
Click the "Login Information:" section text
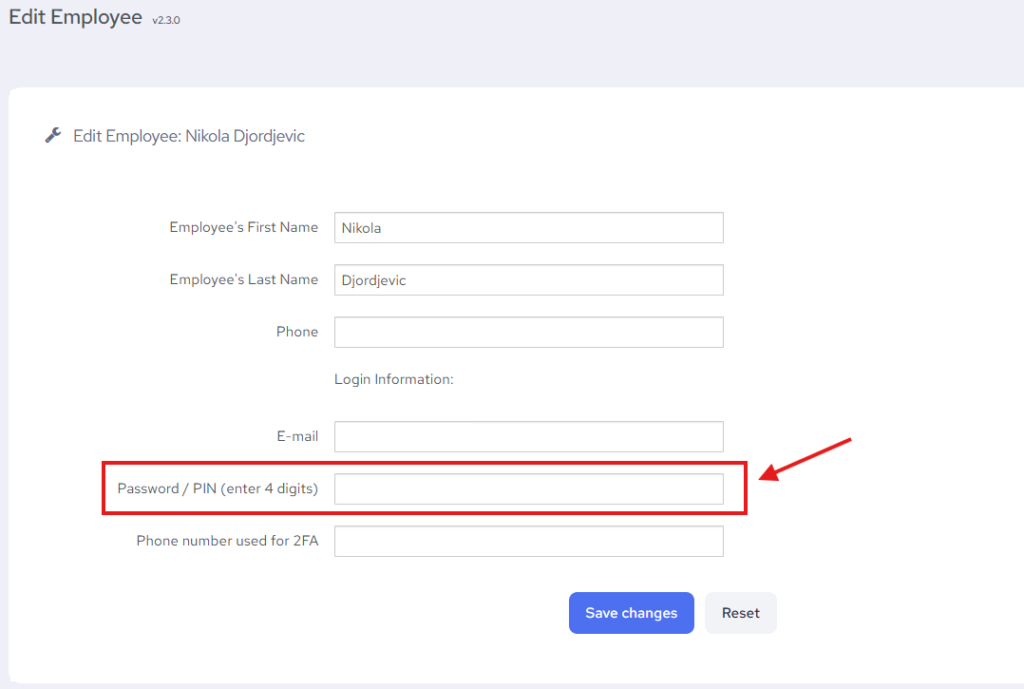click(x=394, y=380)
